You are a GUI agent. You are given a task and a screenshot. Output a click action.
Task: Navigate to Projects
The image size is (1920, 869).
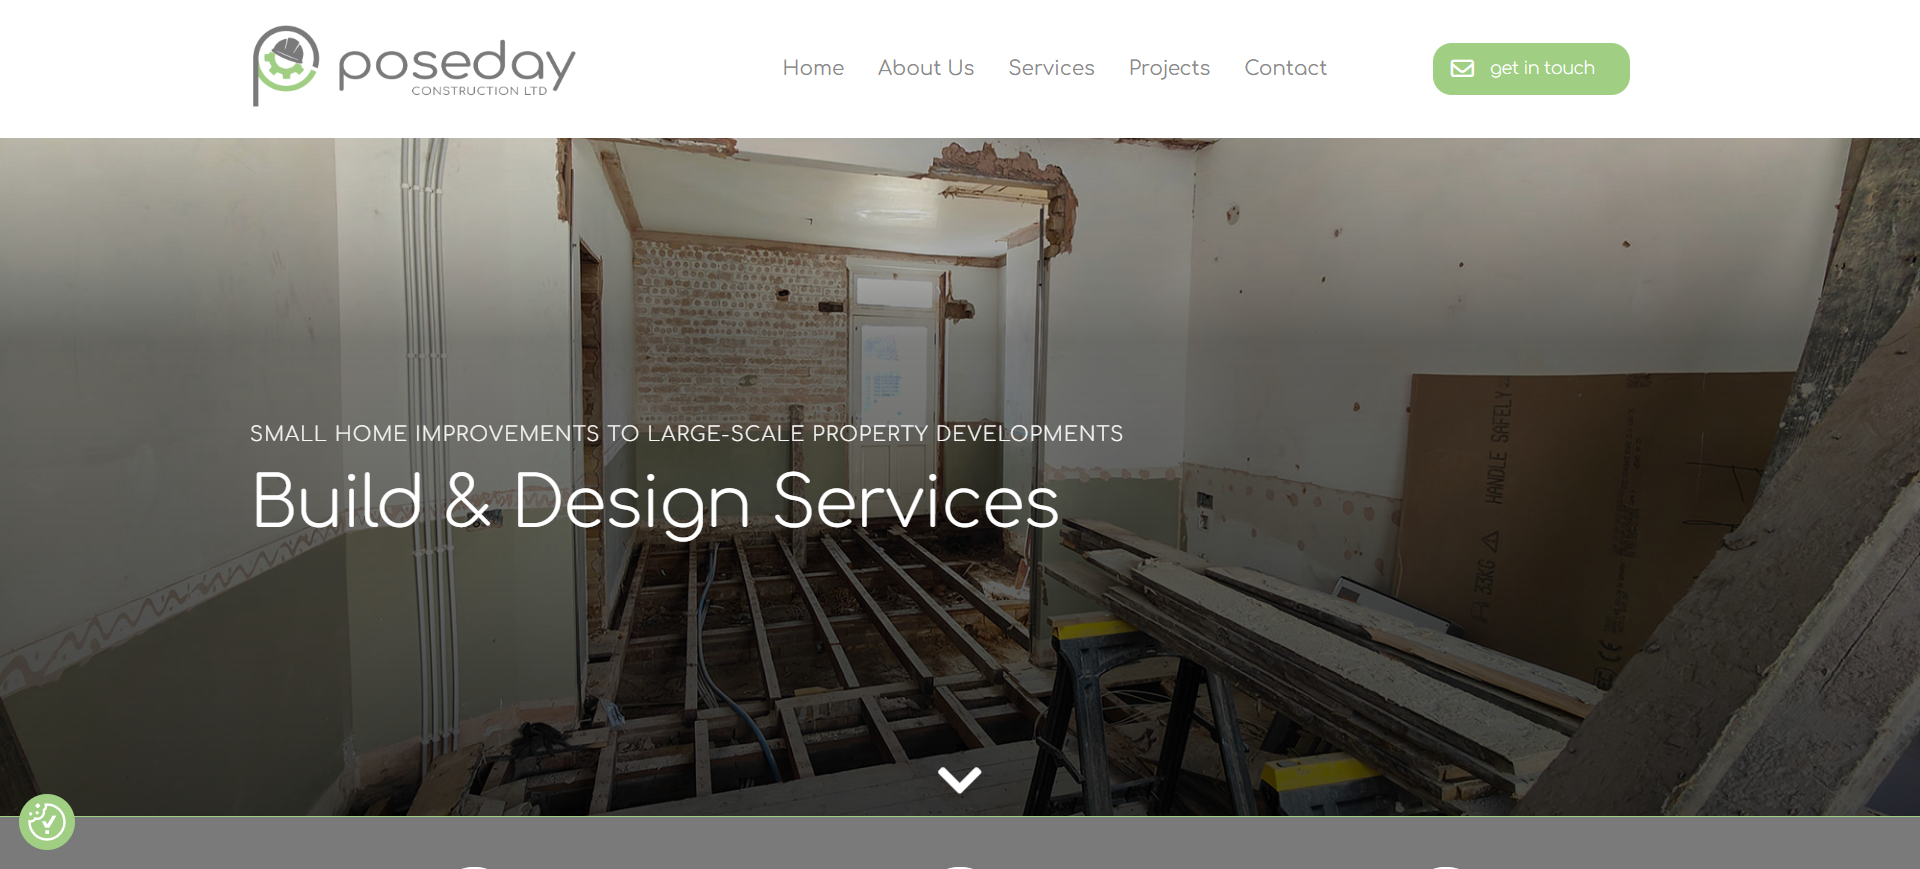coord(1169,68)
